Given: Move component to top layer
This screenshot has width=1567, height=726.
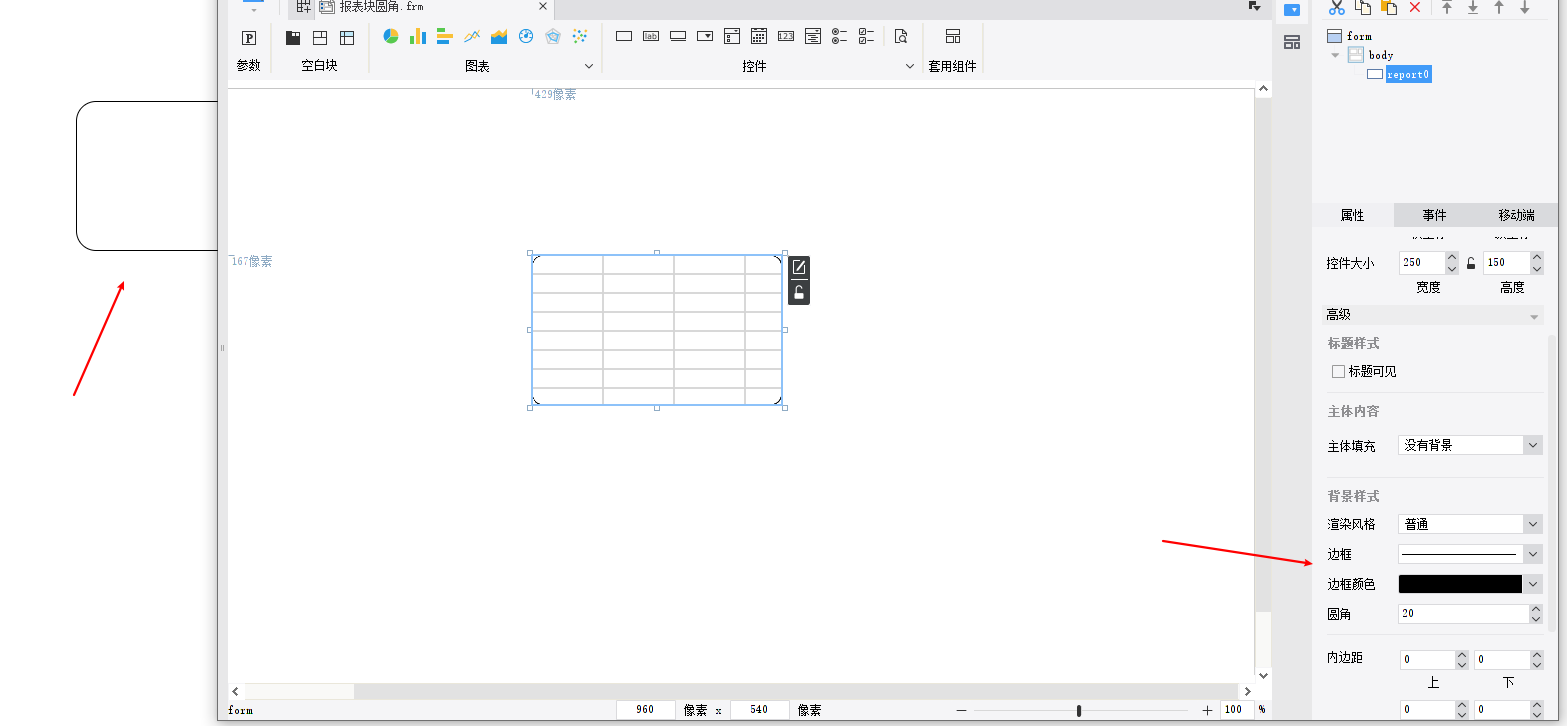Looking at the screenshot, I should pyautogui.click(x=1447, y=7).
